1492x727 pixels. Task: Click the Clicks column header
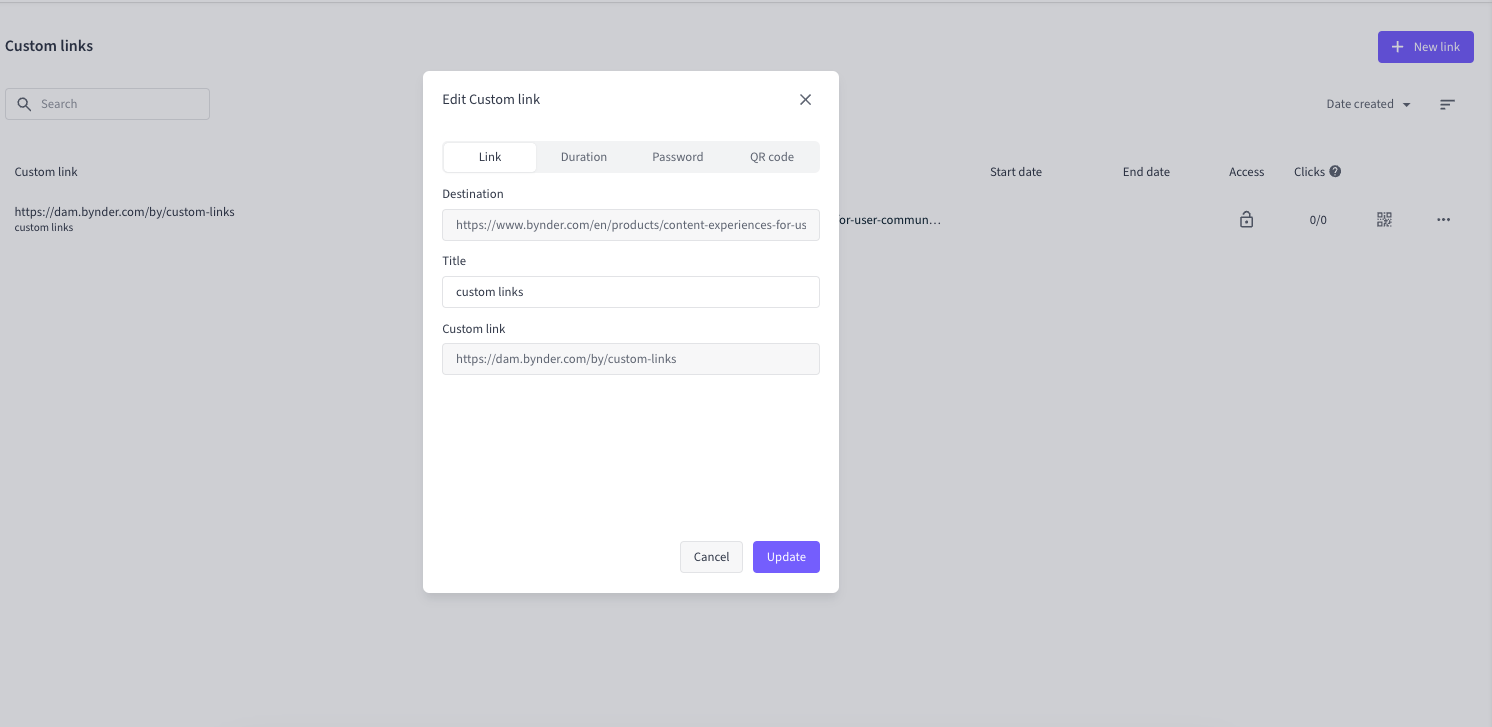coord(1309,172)
